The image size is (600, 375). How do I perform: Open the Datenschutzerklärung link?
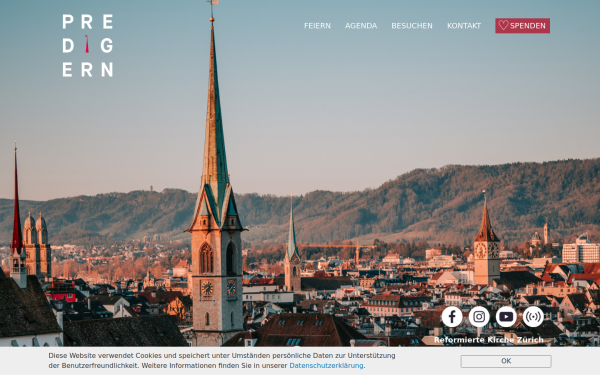point(326,365)
